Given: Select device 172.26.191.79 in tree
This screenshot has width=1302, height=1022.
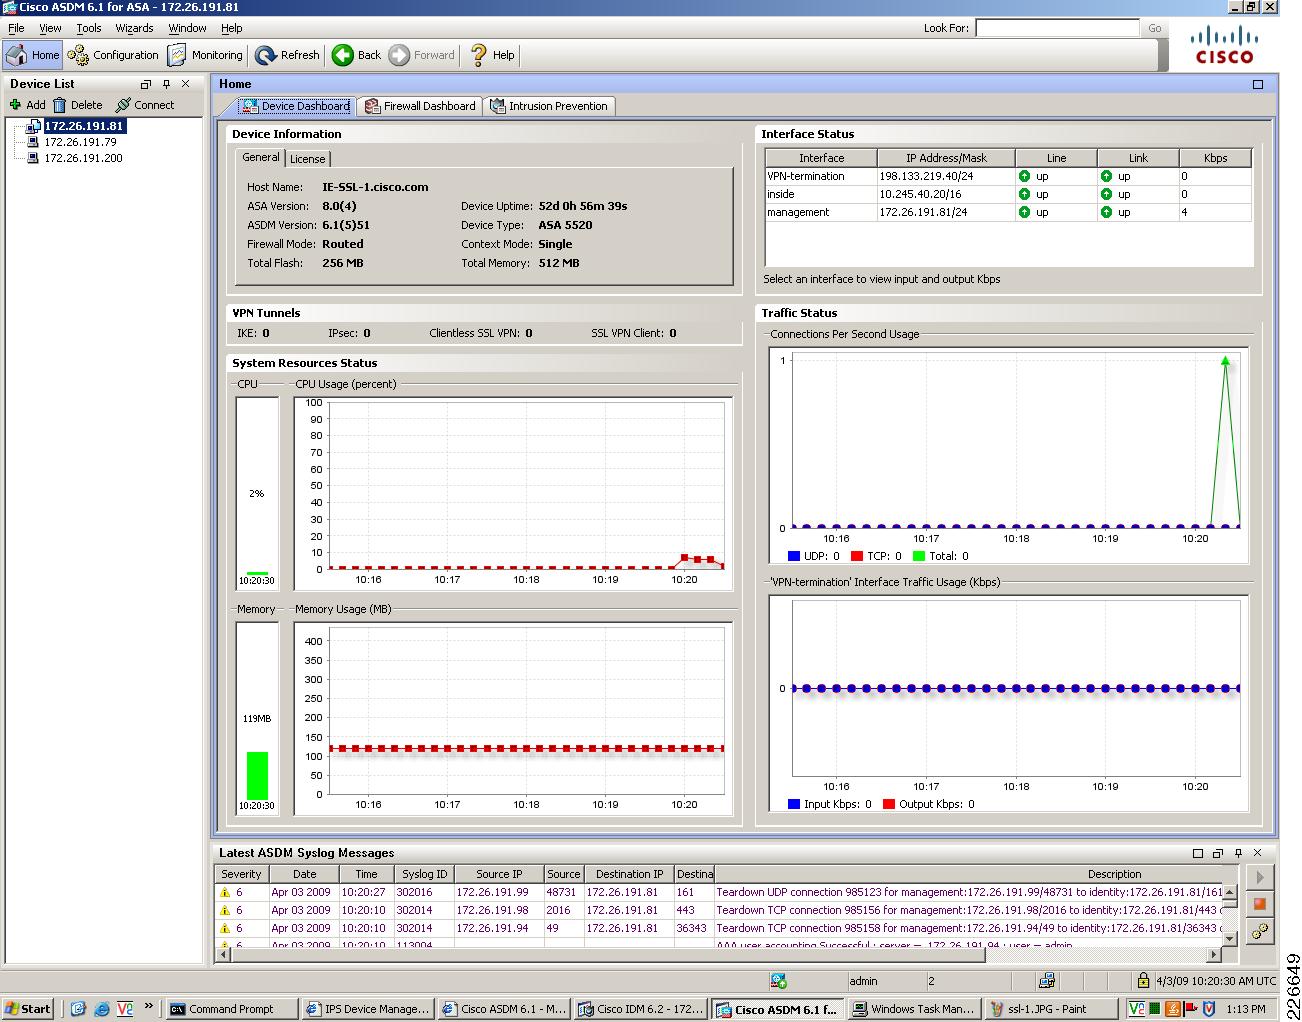Looking at the screenshot, I should tap(80, 142).
